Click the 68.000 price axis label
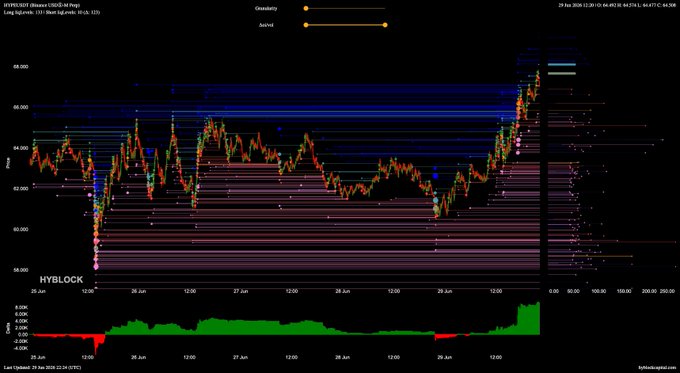Image resolution: width=680 pixels, height=373 pixels. tap(22, 67)
